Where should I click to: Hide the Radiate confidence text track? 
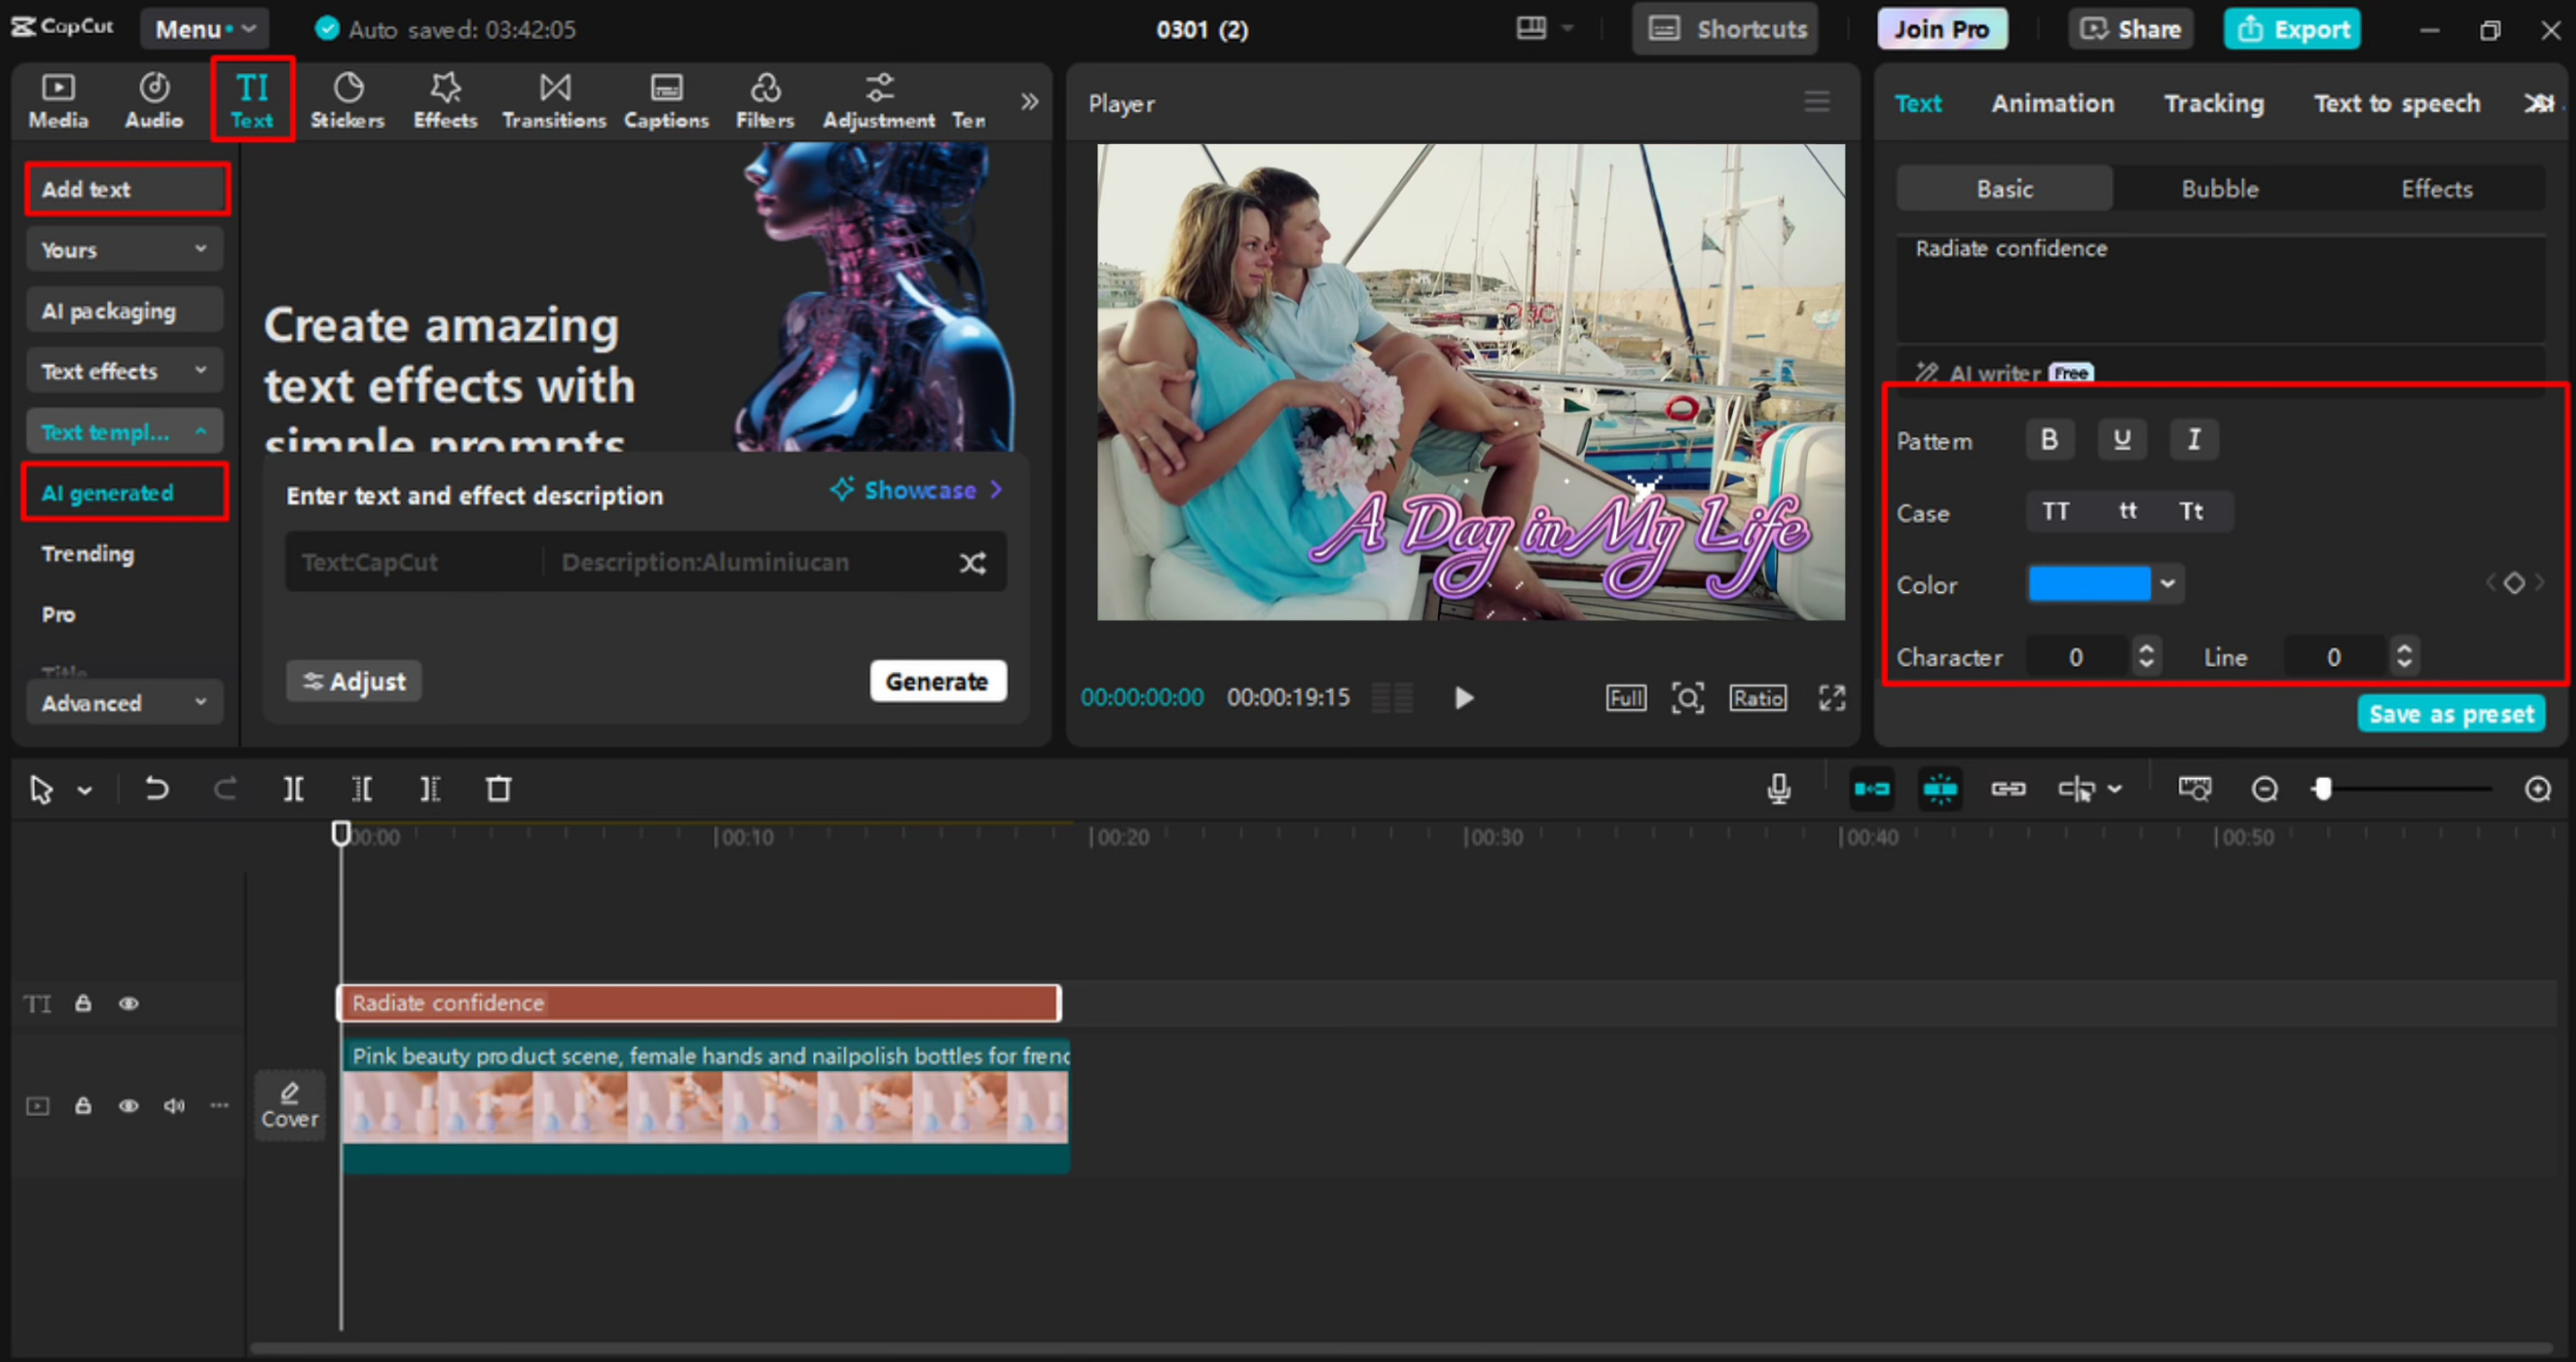pyautogui.click(x=128, y=1003)
